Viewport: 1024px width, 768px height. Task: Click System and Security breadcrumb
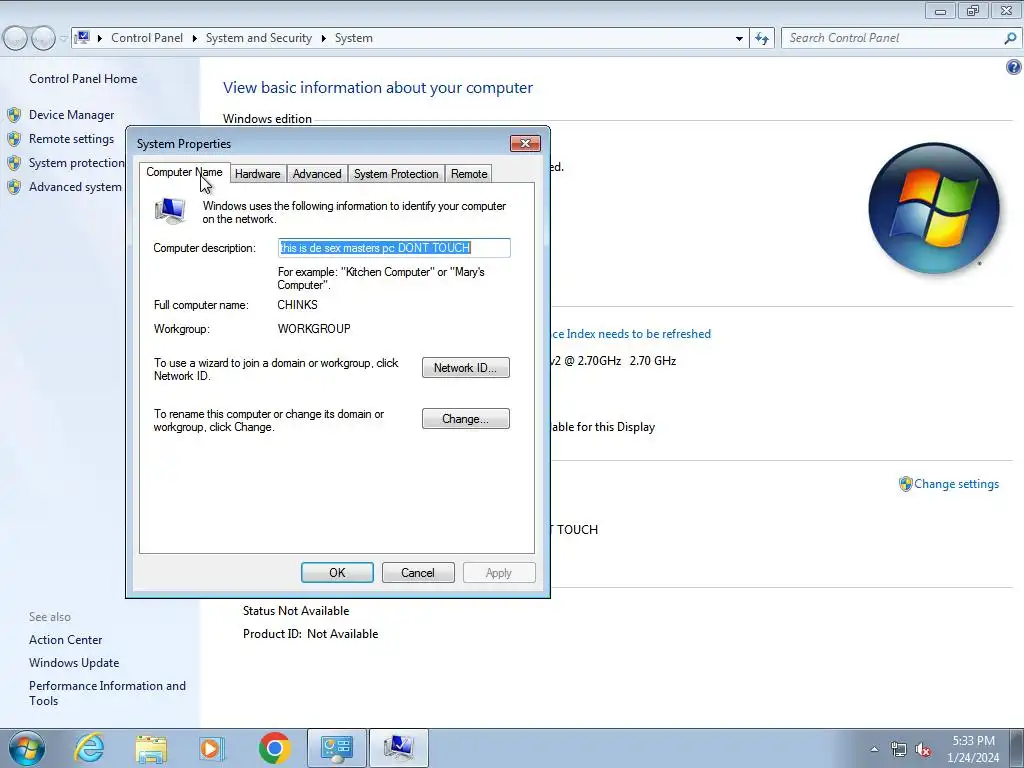click(x=259, y=39)
